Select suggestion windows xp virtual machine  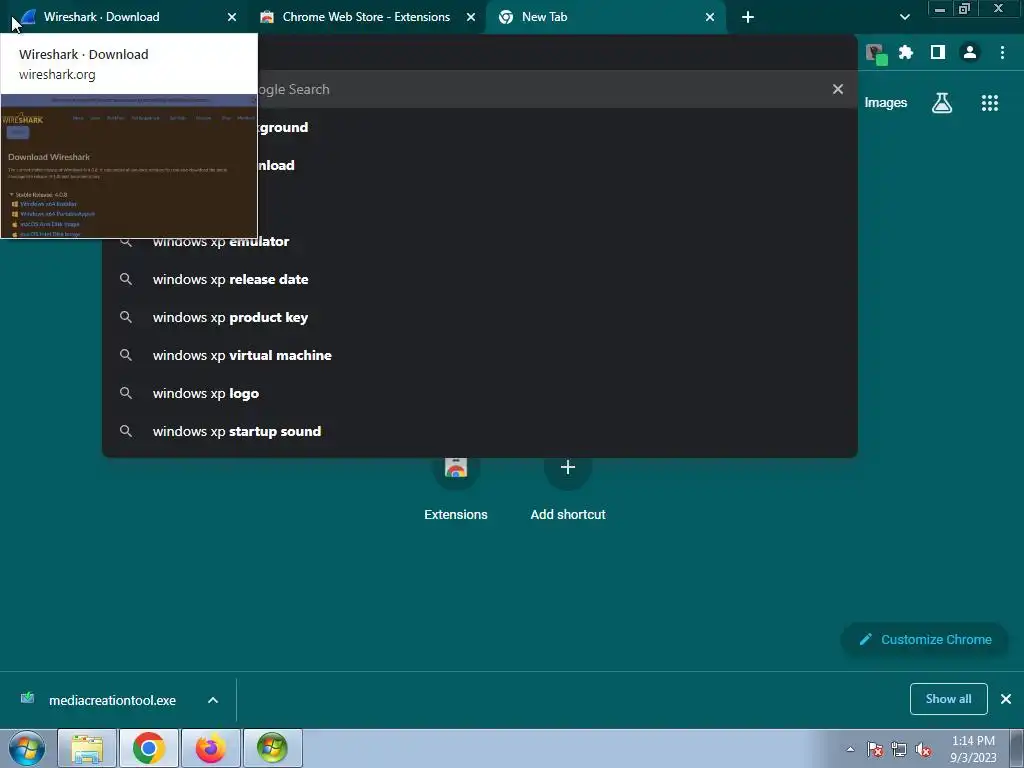480,355
